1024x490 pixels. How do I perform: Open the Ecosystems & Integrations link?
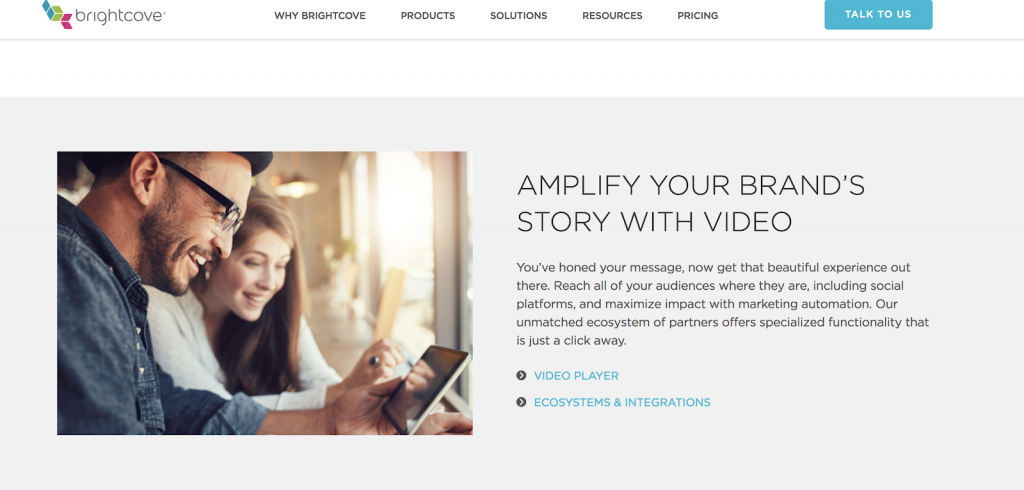point(622,402)
